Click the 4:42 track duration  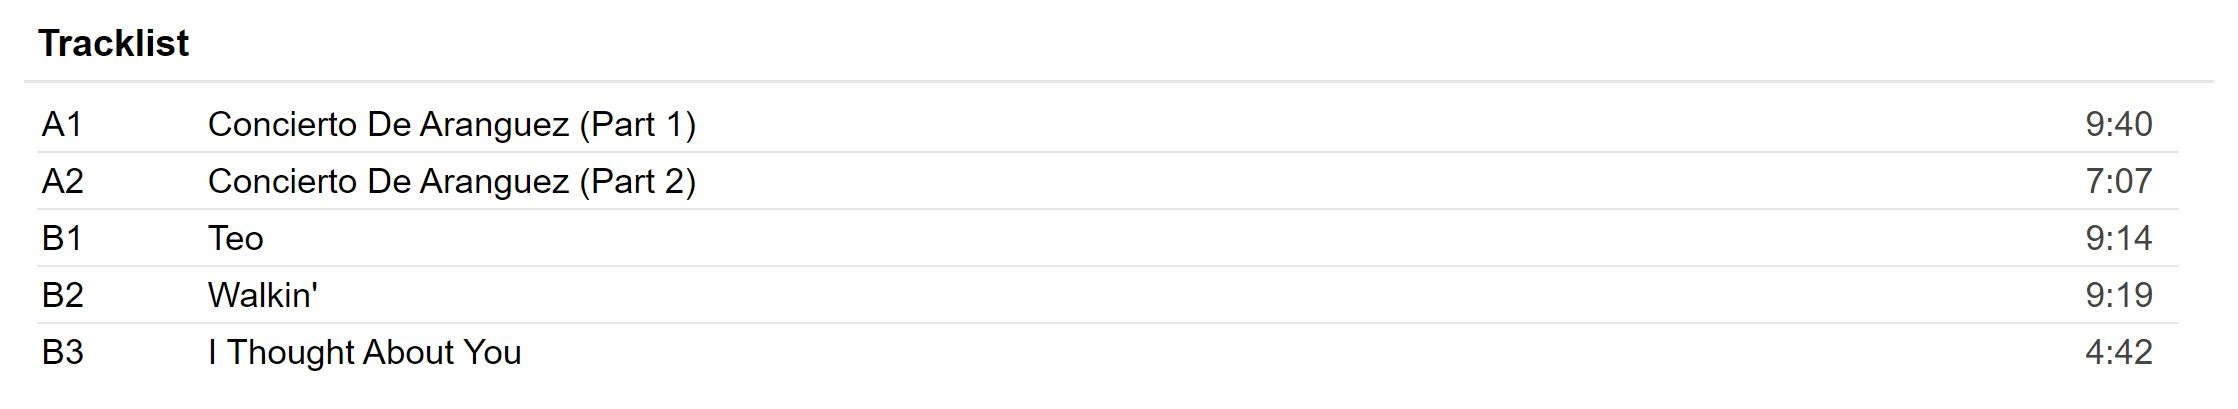click(x=2118, y=352)
